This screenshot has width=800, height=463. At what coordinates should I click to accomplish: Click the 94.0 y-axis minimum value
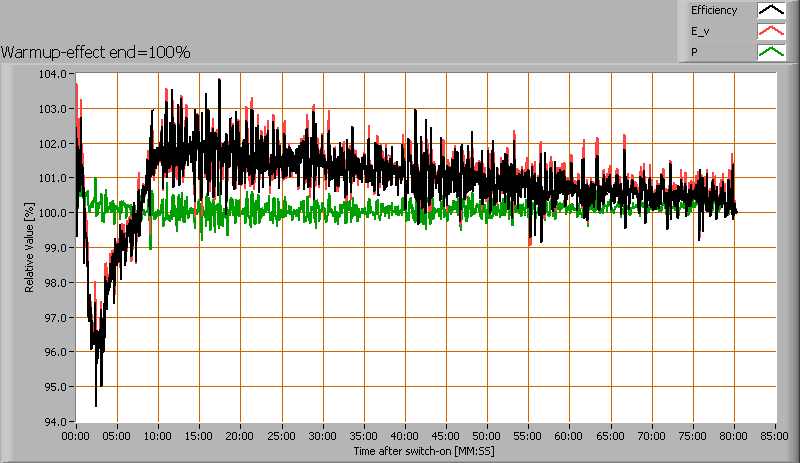coord(54,421)
